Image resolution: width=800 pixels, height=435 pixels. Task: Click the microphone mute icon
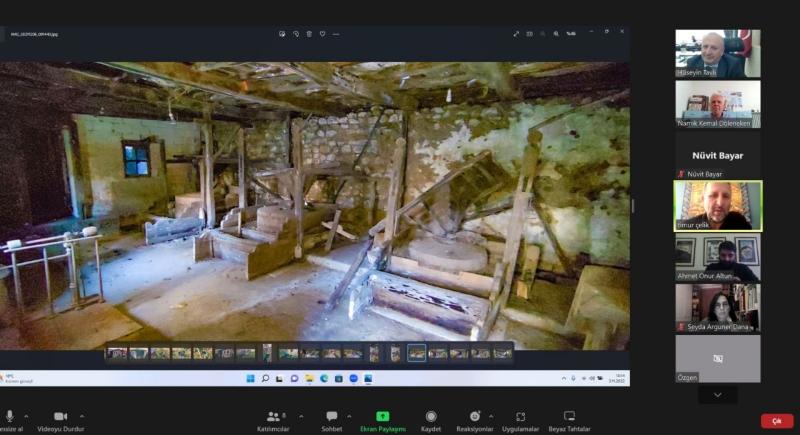click(x=9, y=416)
